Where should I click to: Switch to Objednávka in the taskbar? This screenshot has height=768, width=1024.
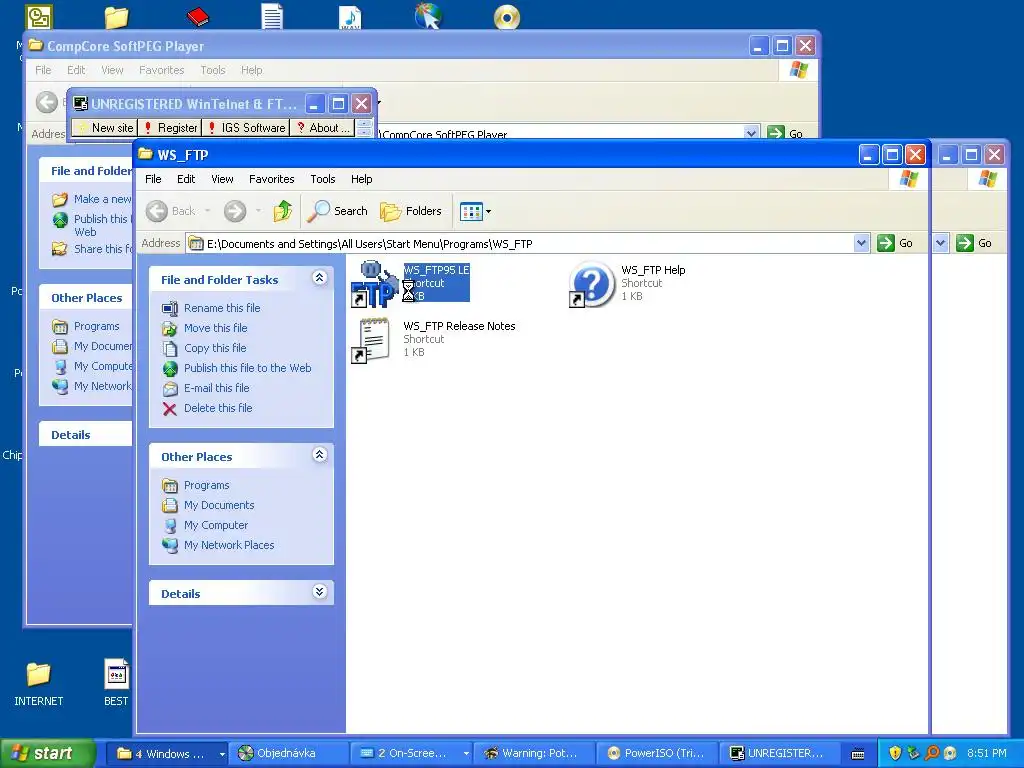coord(289,754)
